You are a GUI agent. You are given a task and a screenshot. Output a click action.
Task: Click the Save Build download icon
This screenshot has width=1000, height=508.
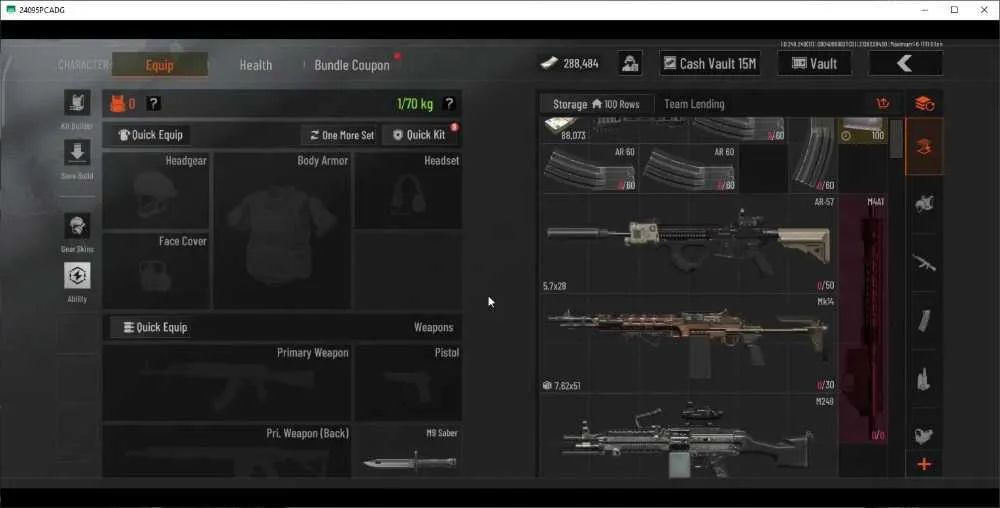point(77,153)
